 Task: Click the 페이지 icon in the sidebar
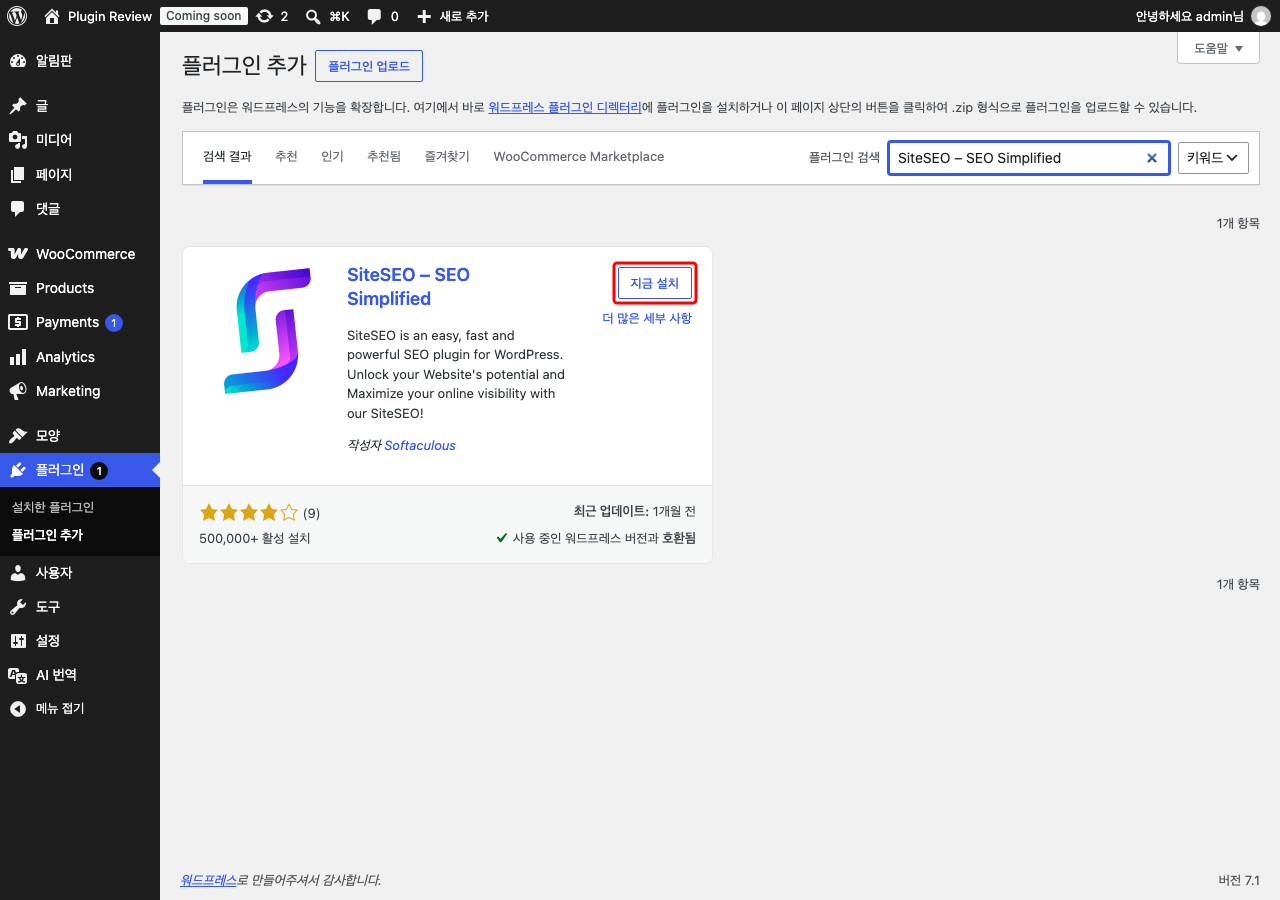[x=18, y=175]
